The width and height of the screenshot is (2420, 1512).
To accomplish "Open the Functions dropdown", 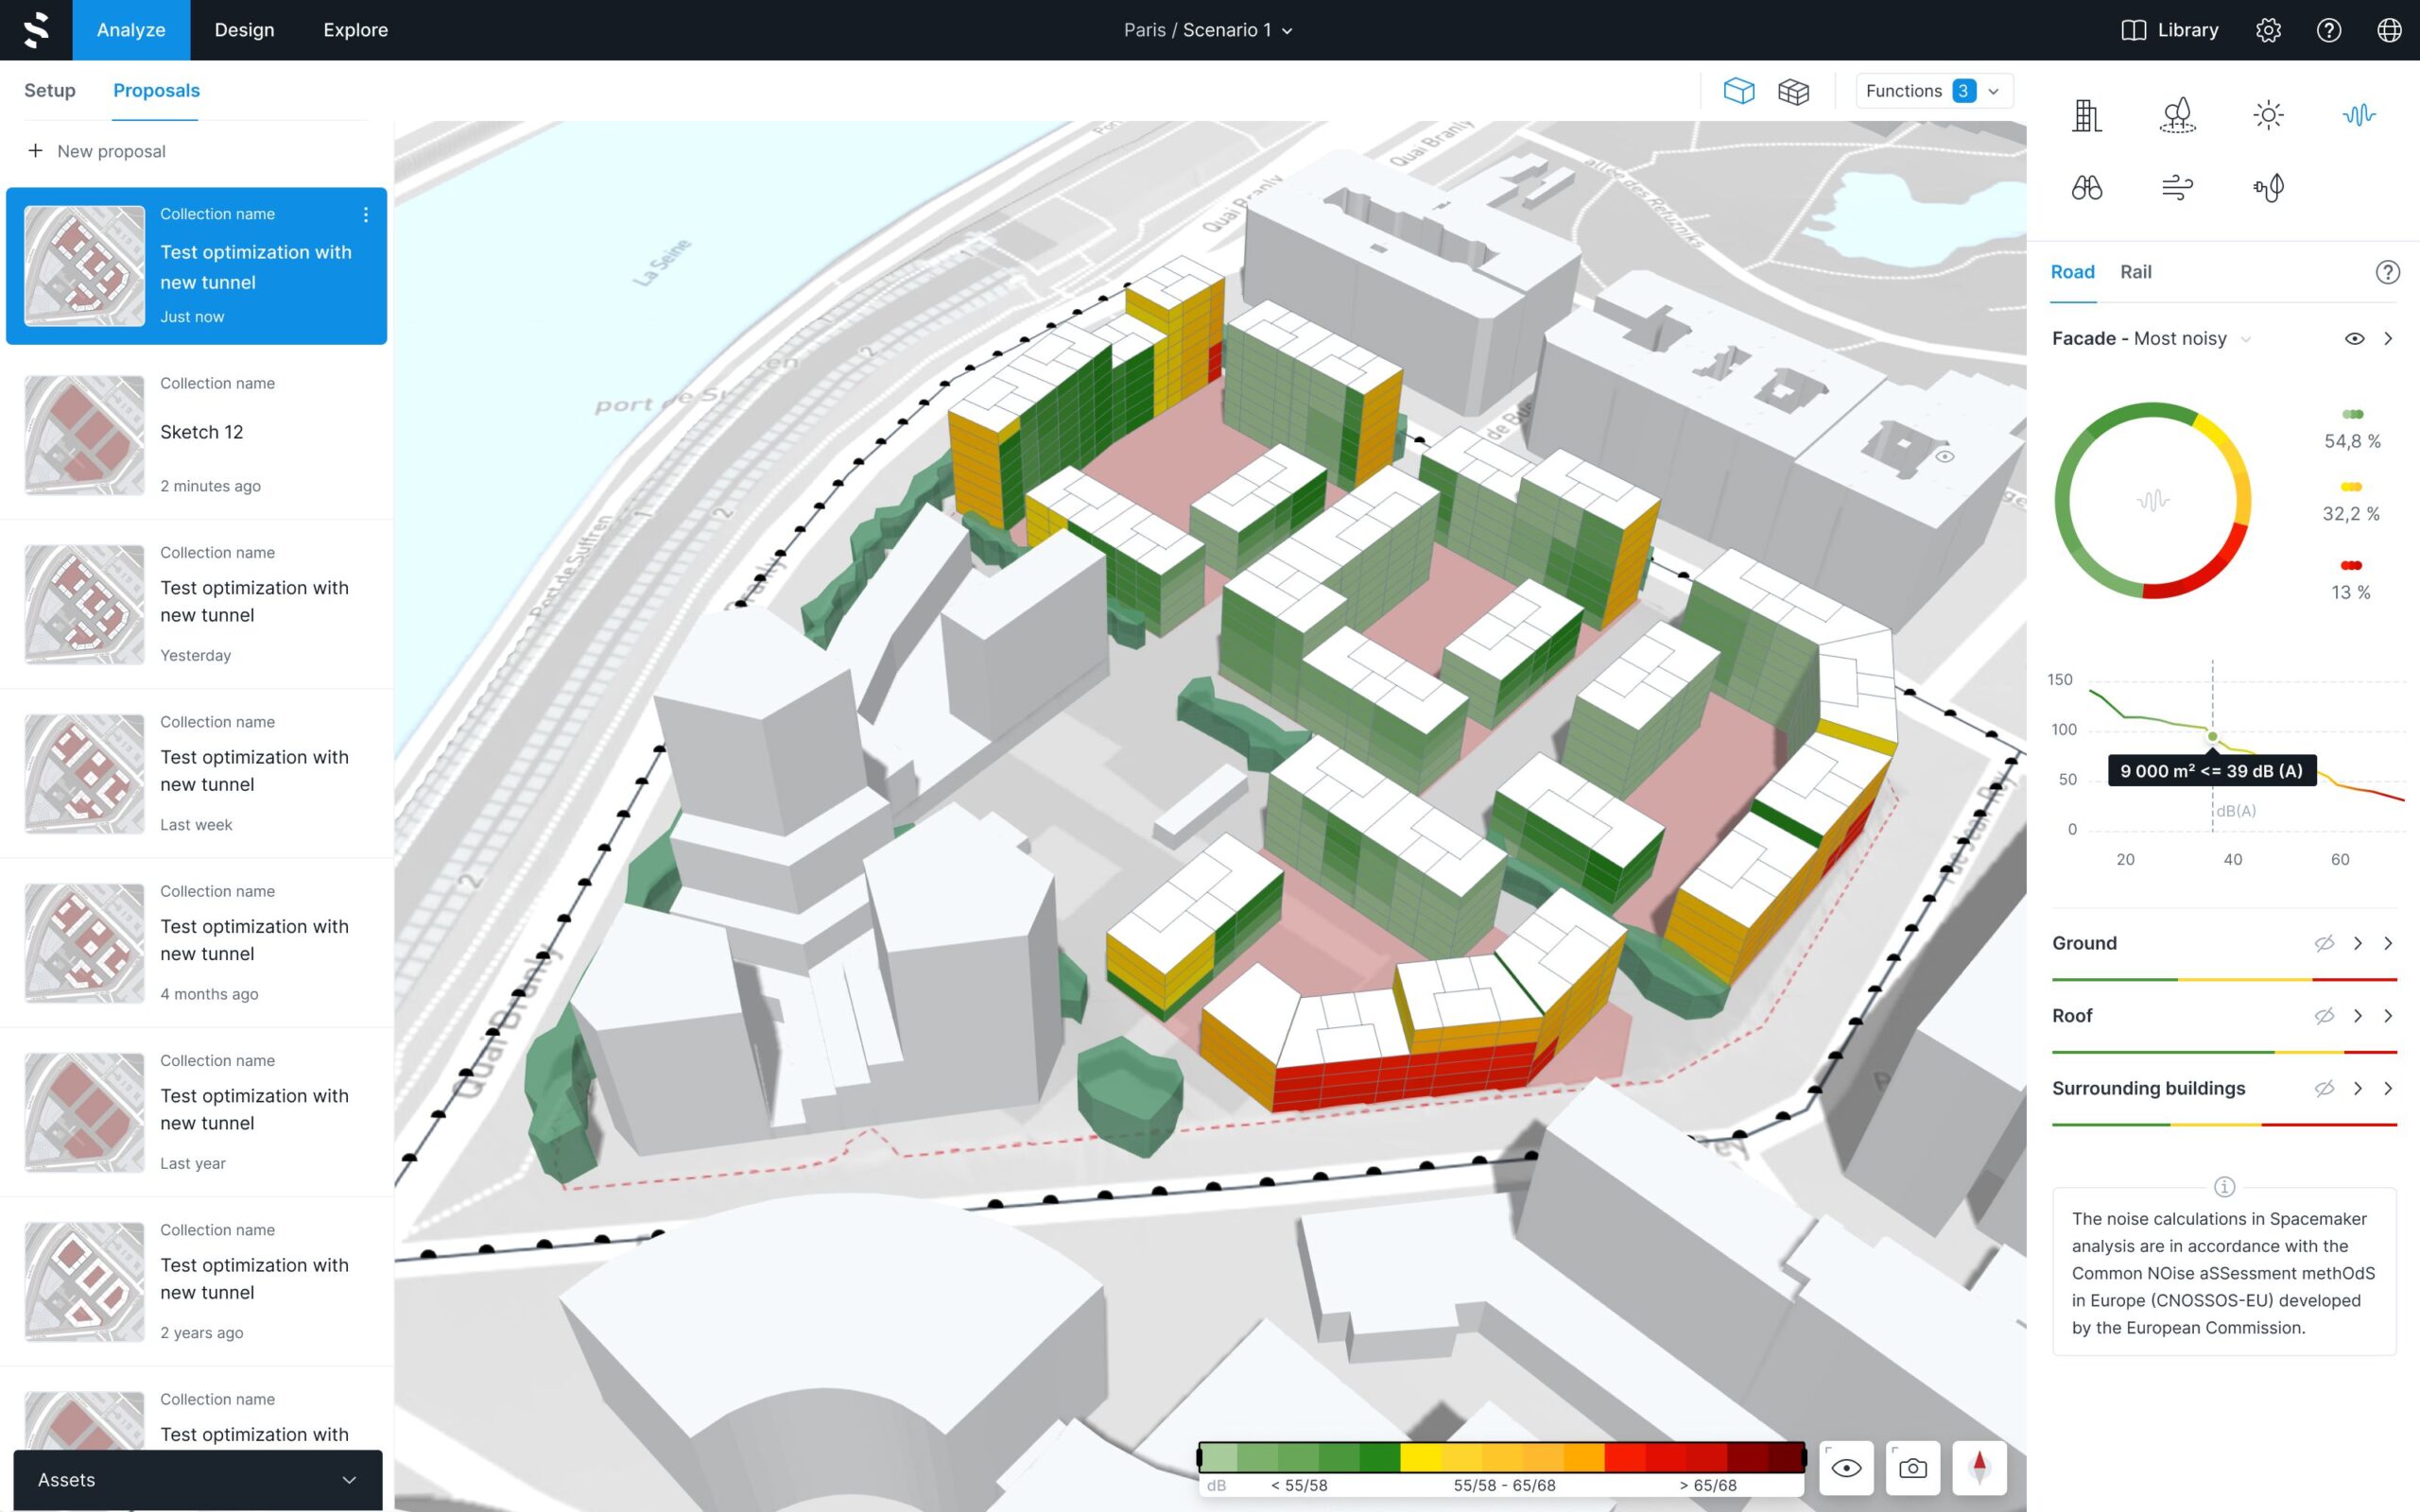I will (1933, 91).
